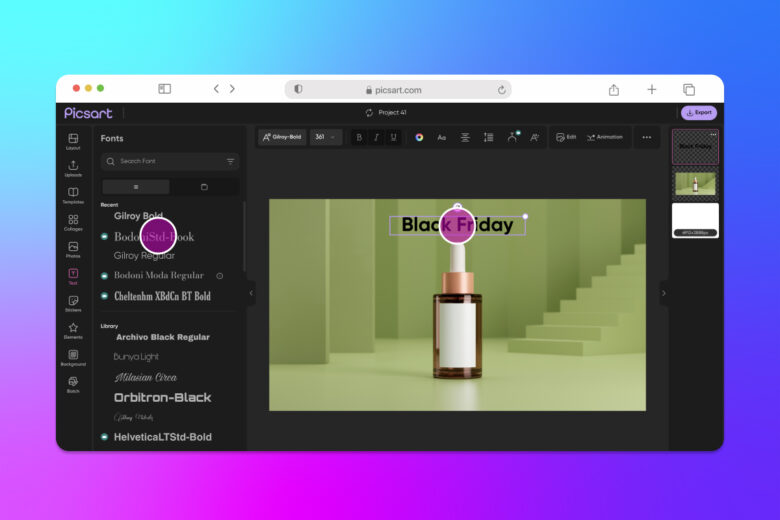This screenshot has width=780, height=520.
Task: Expand the font size 361 dropdown
Action: point(326,137)
